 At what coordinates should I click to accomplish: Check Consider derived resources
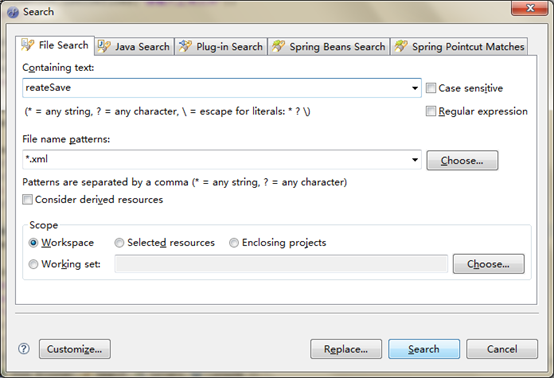[27, 200]
